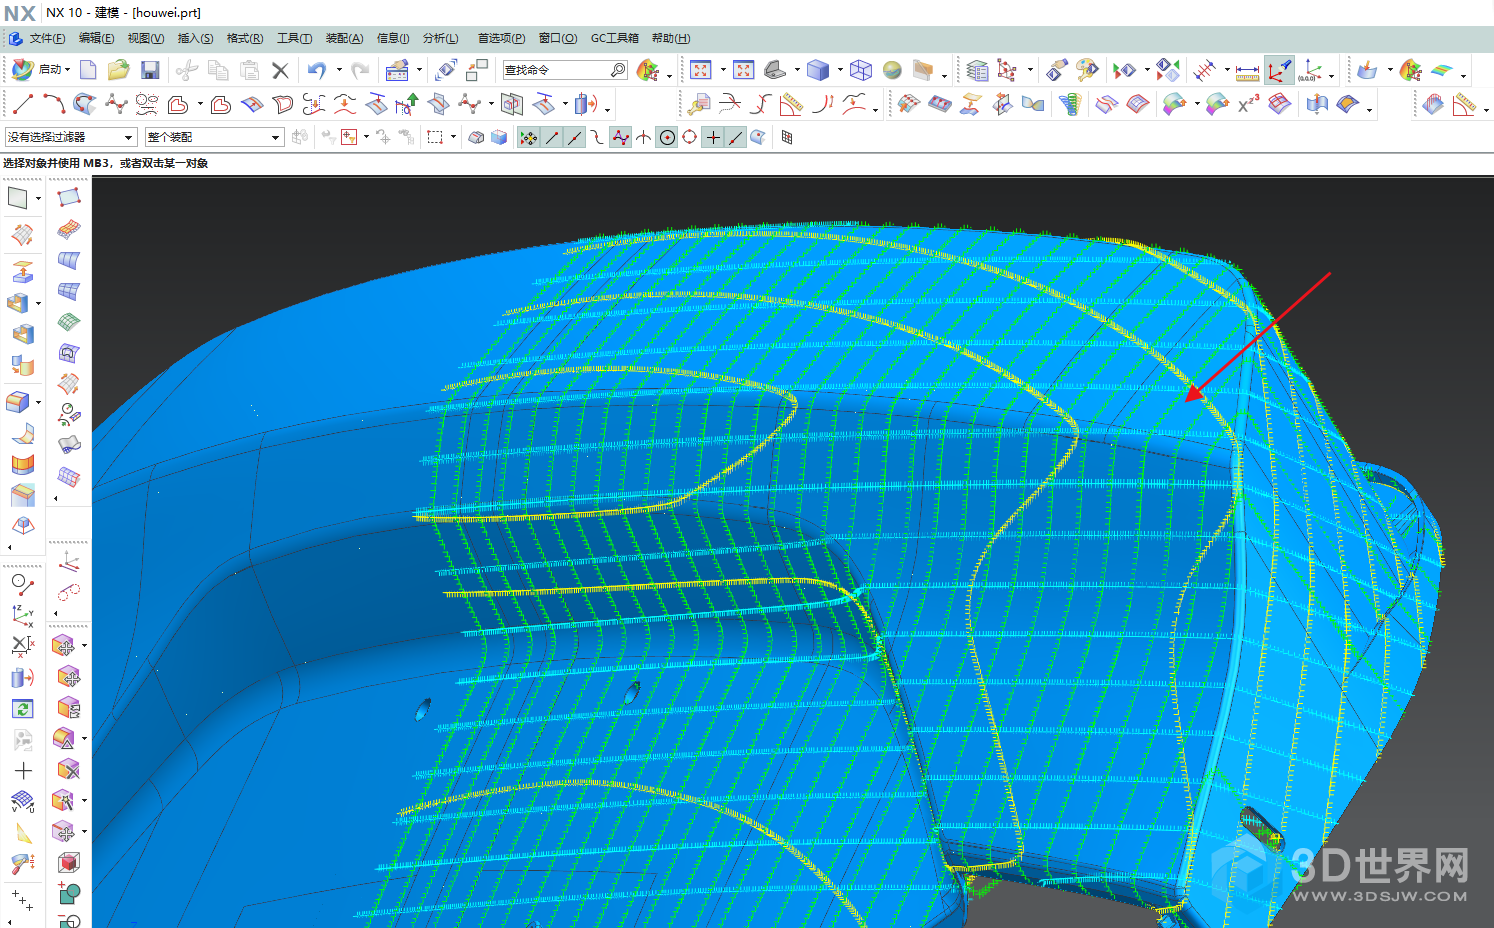This screenshot has height=928, width=1494.
Task: Open the 窗口(O) window menu
Action: (x=558, y=38)
